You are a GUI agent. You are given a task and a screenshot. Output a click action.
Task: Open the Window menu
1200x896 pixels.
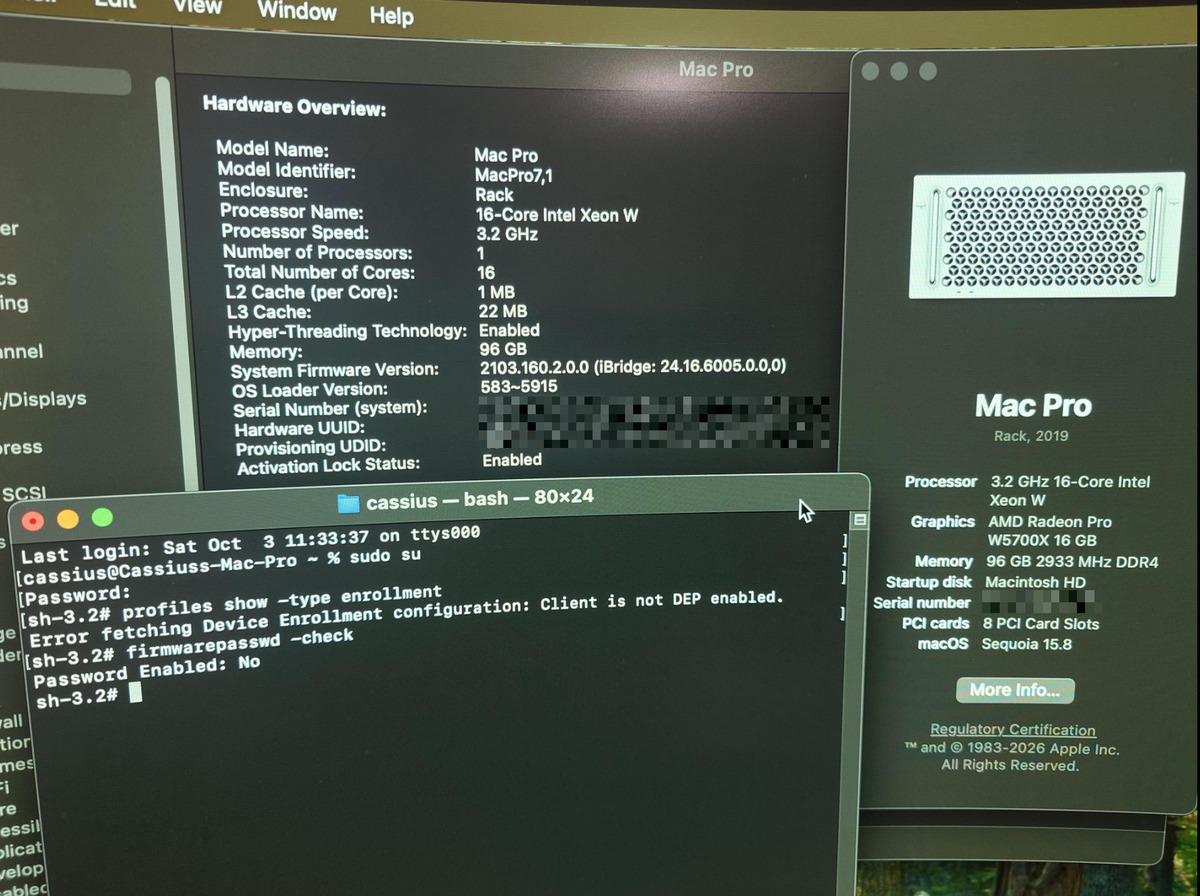(x=297, y=11)
